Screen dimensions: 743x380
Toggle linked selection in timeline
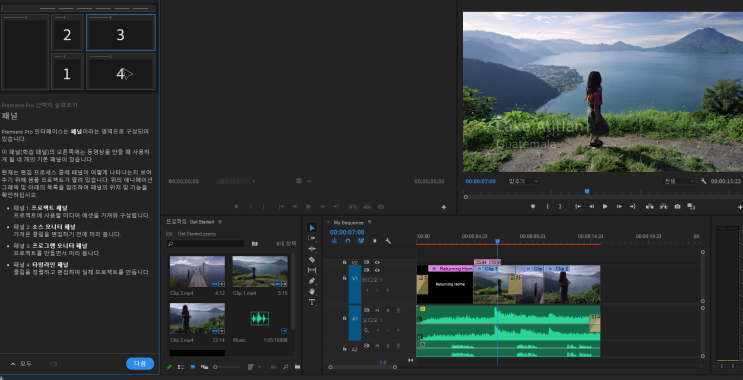[x=361, y=241]
